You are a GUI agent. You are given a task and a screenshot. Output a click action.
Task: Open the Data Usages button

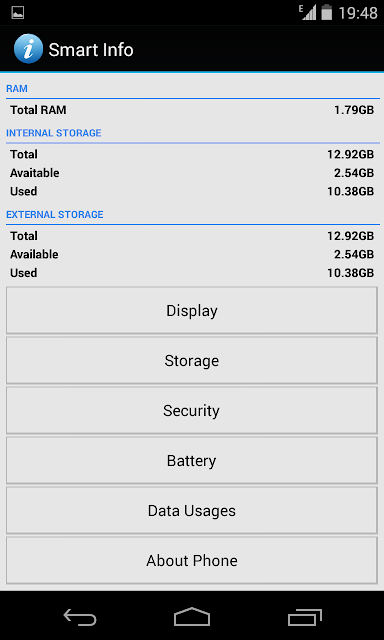click(191, 511)
